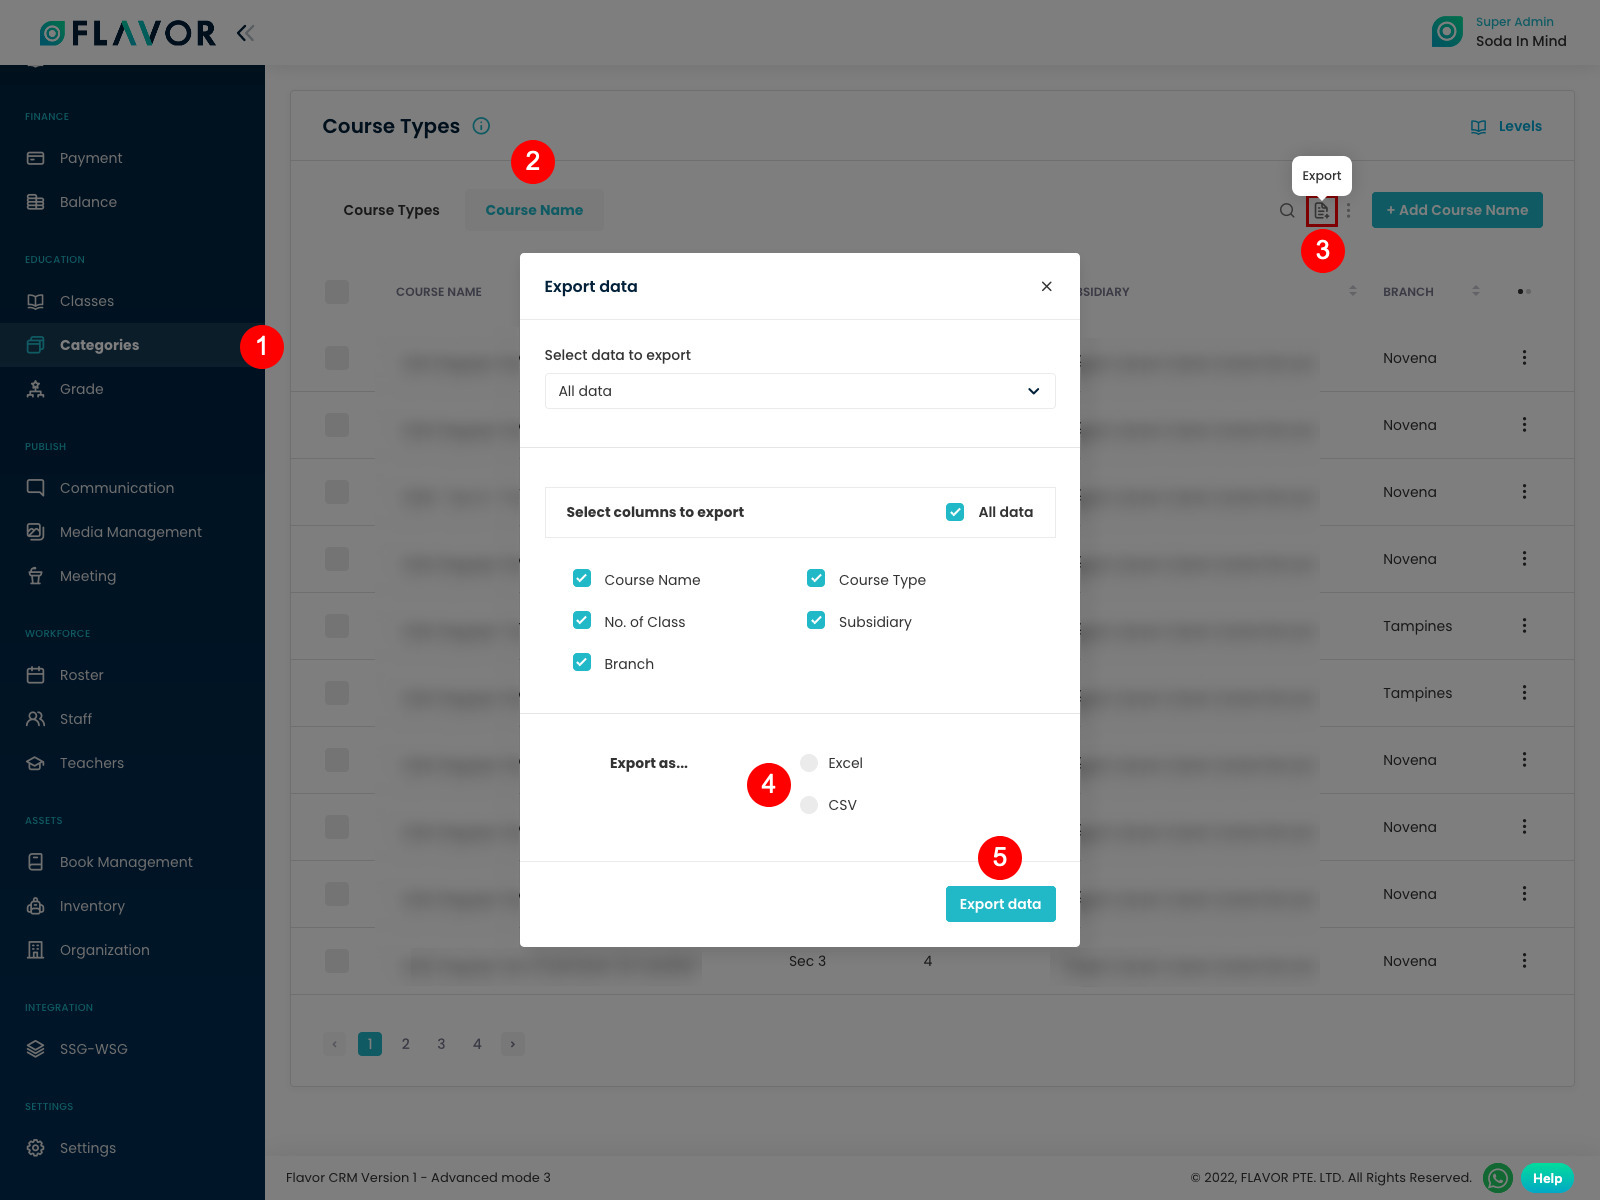Open Meeting in the sidebar

point(87,576)
